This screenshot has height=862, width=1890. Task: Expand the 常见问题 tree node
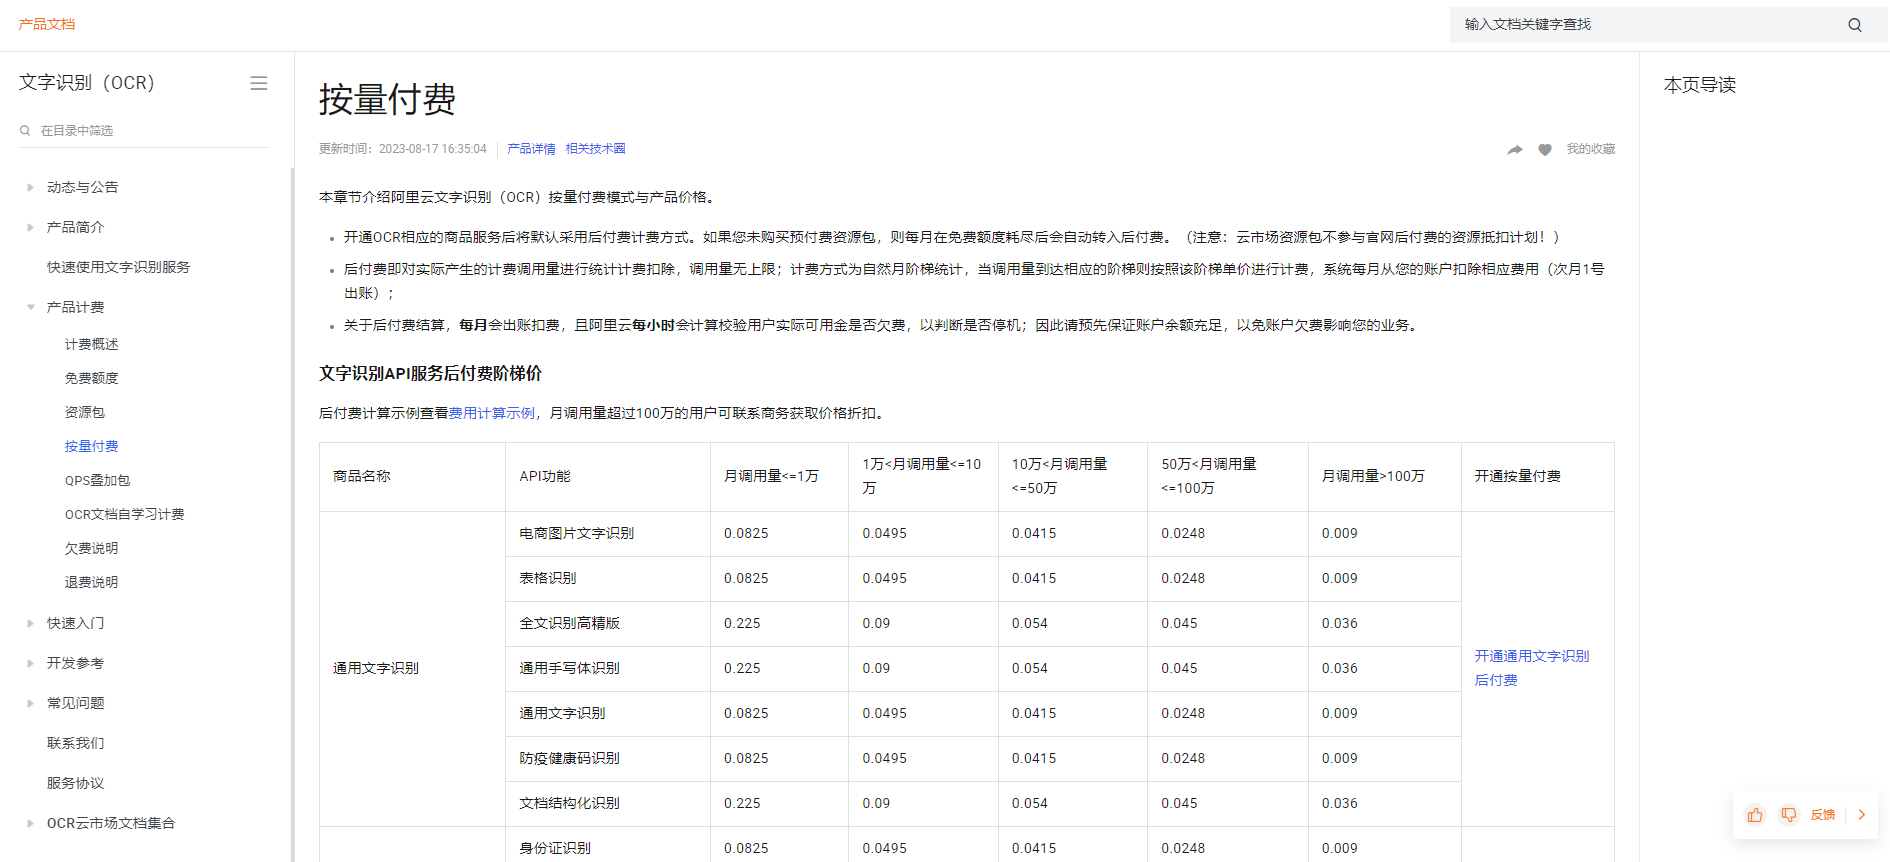30,703
